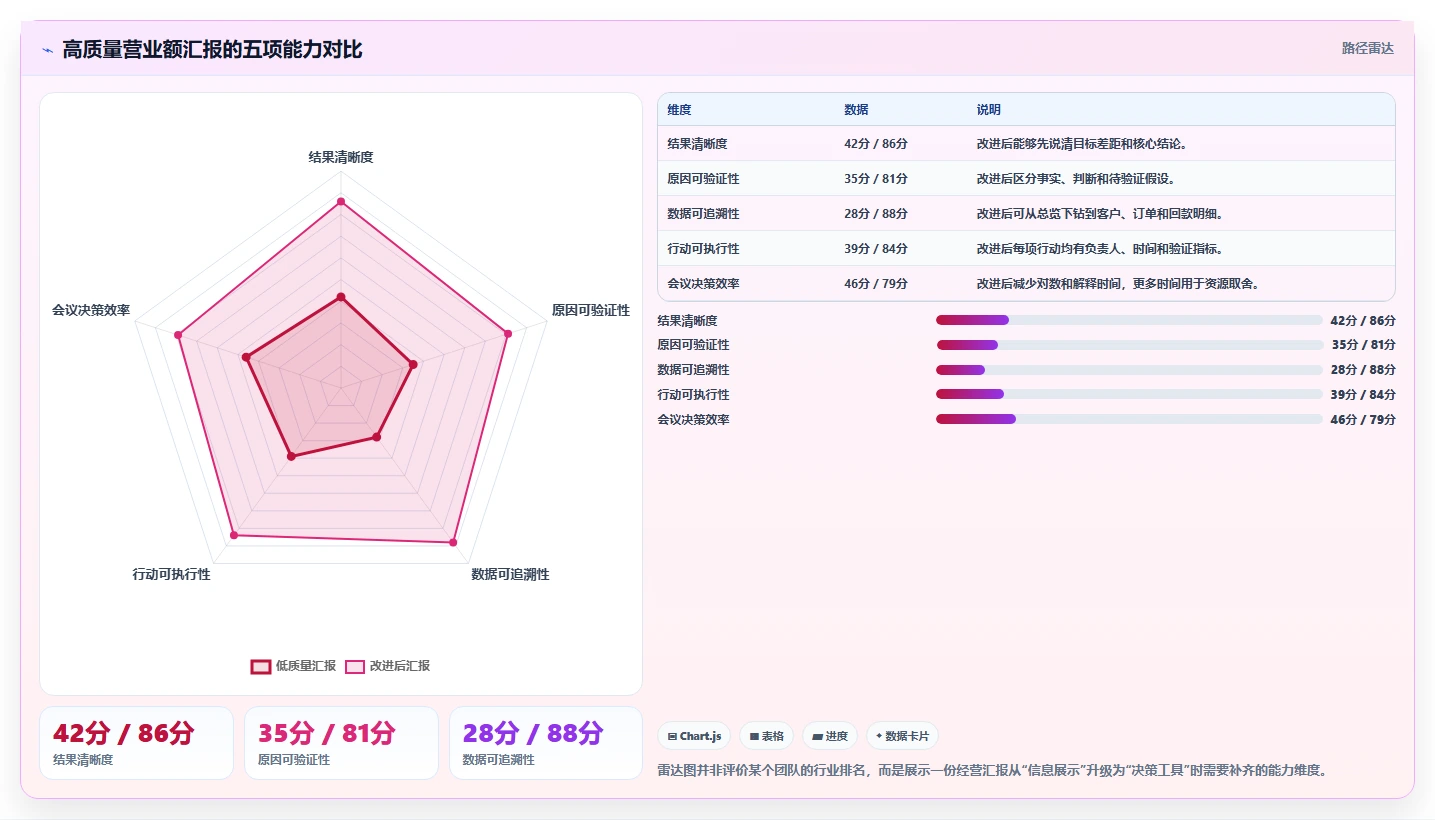Toggle the 改进后汇报 legend series
Screen dimensions: 1435x820
click(388, 666)
